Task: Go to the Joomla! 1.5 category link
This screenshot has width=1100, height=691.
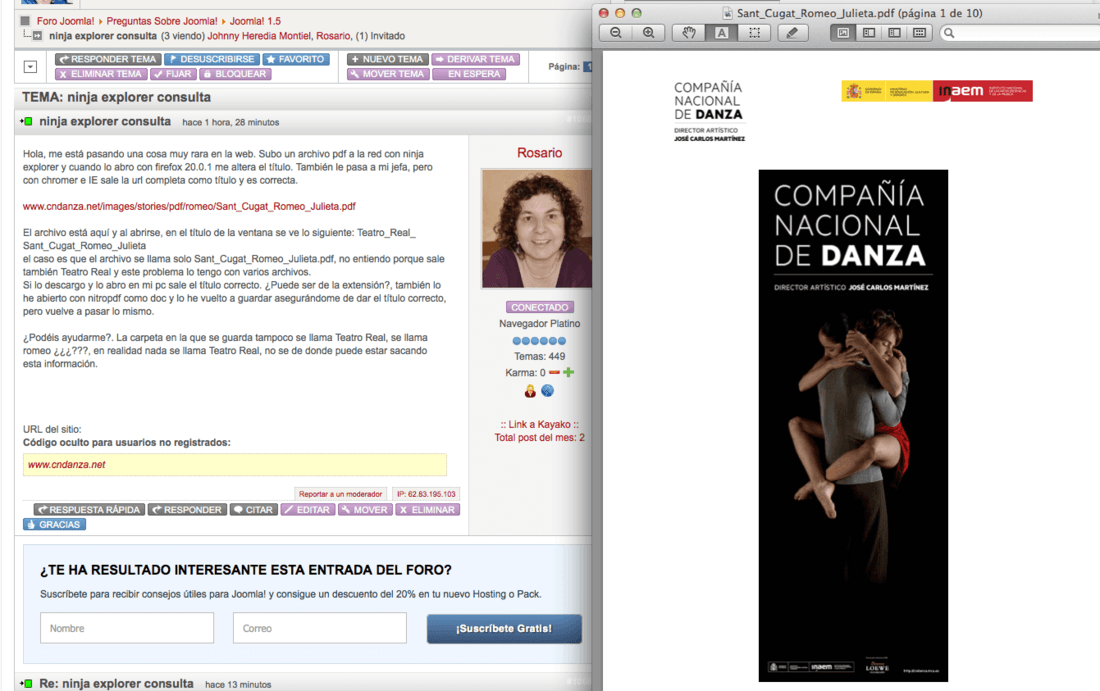Action: (255, 21)
